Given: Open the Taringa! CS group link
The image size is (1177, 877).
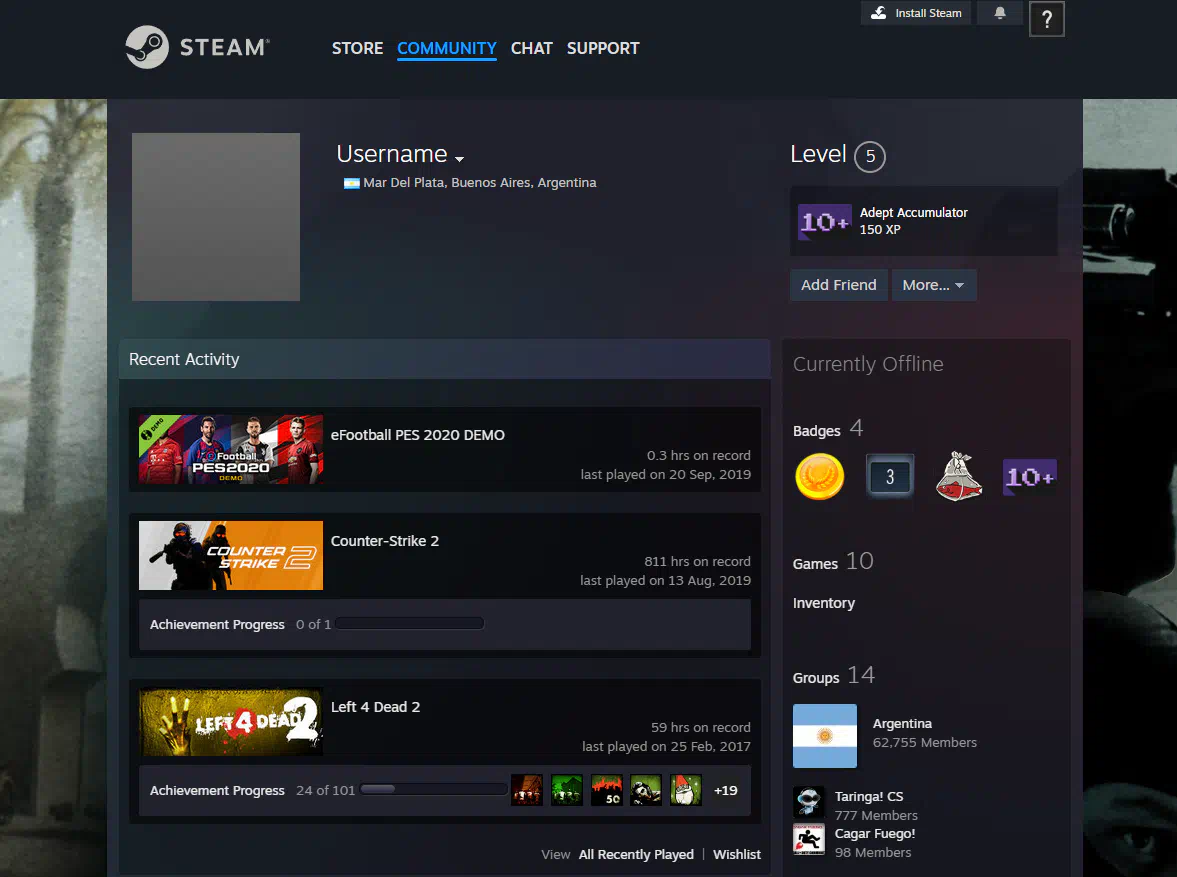Looking at the screenshot, I should click(868, 797).
